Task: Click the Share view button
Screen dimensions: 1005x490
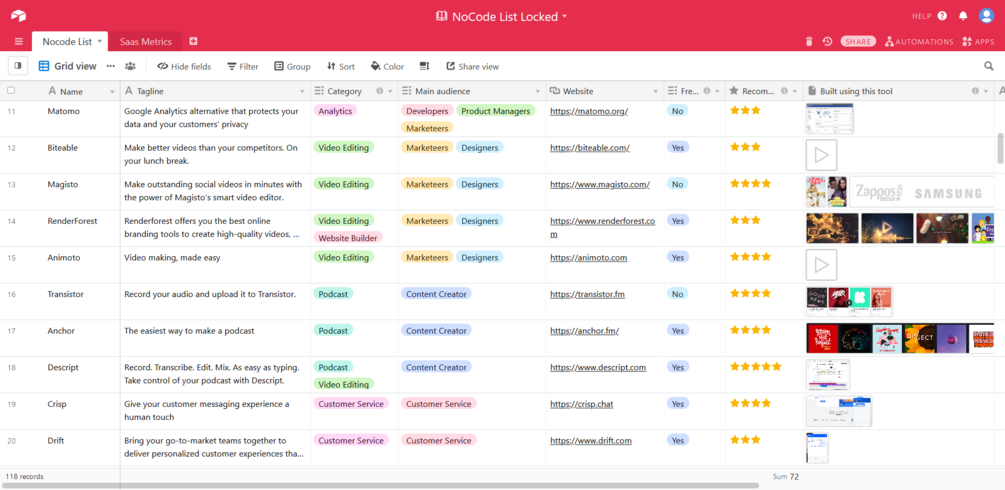Action: click(472, 66)
